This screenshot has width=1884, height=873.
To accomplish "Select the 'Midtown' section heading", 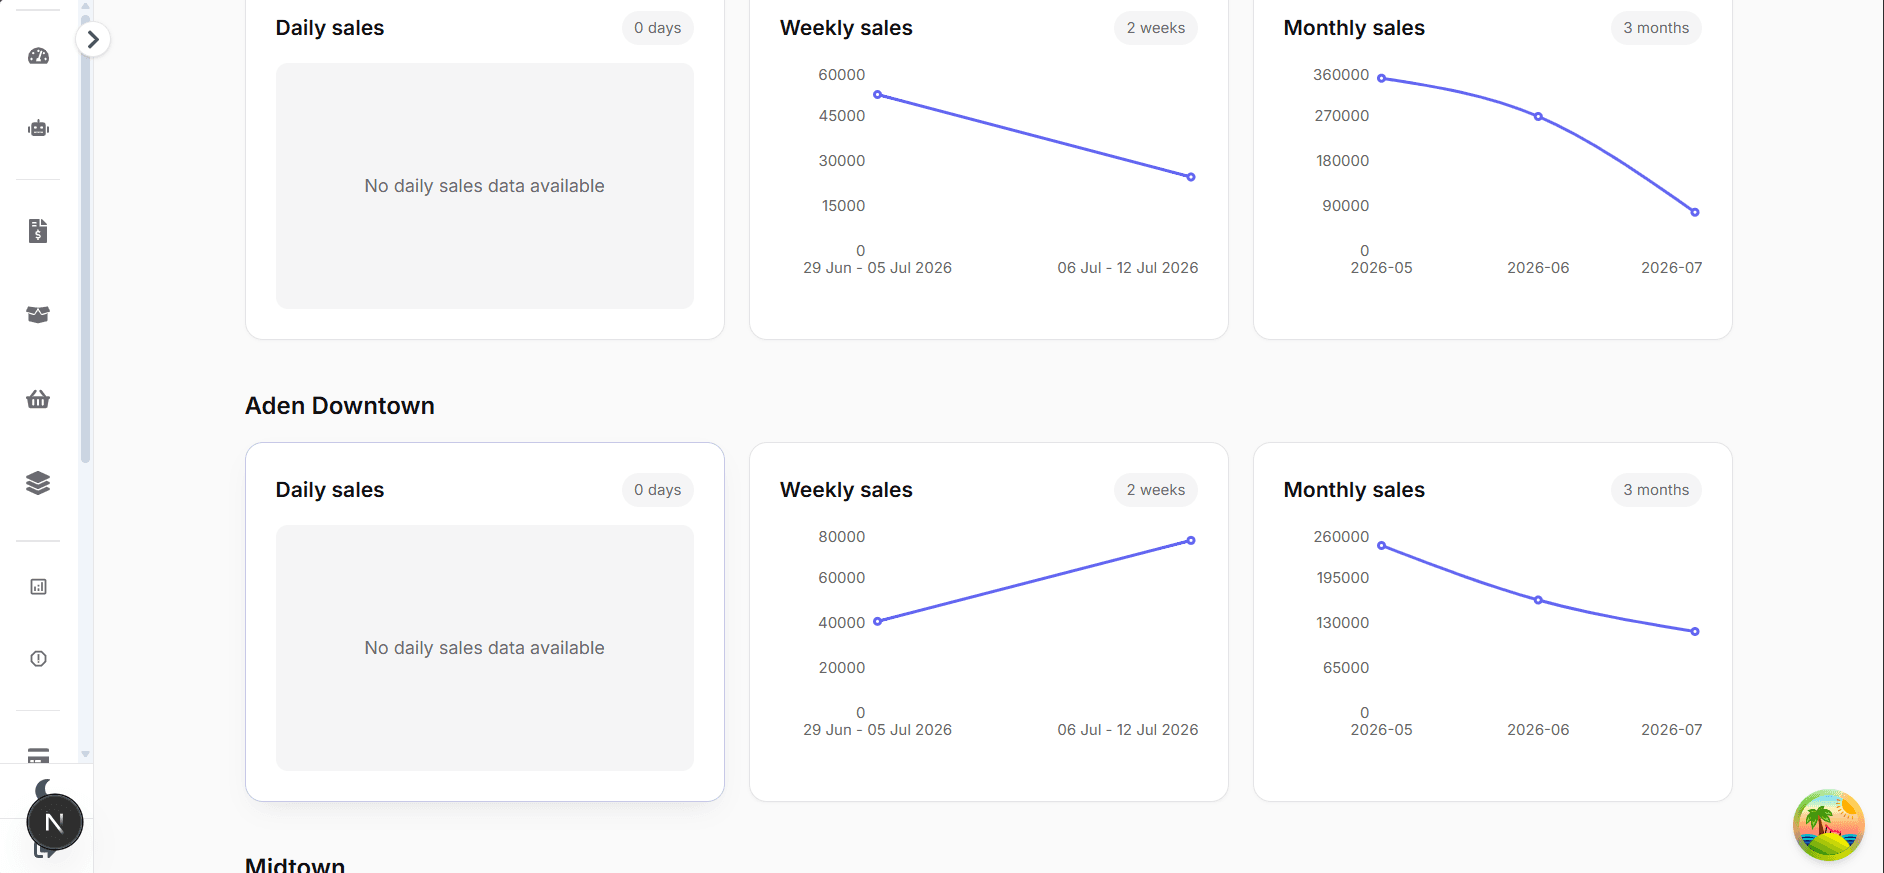I will pyautogui.click(x=295, y=865).
